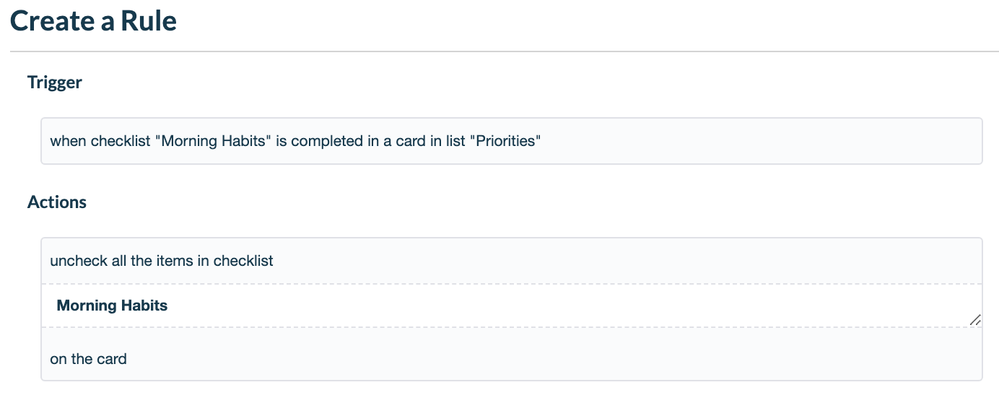The image size is (999, 409).
Task: Click "uncheck all the items in checklist" text
Action: pos(162,261)
